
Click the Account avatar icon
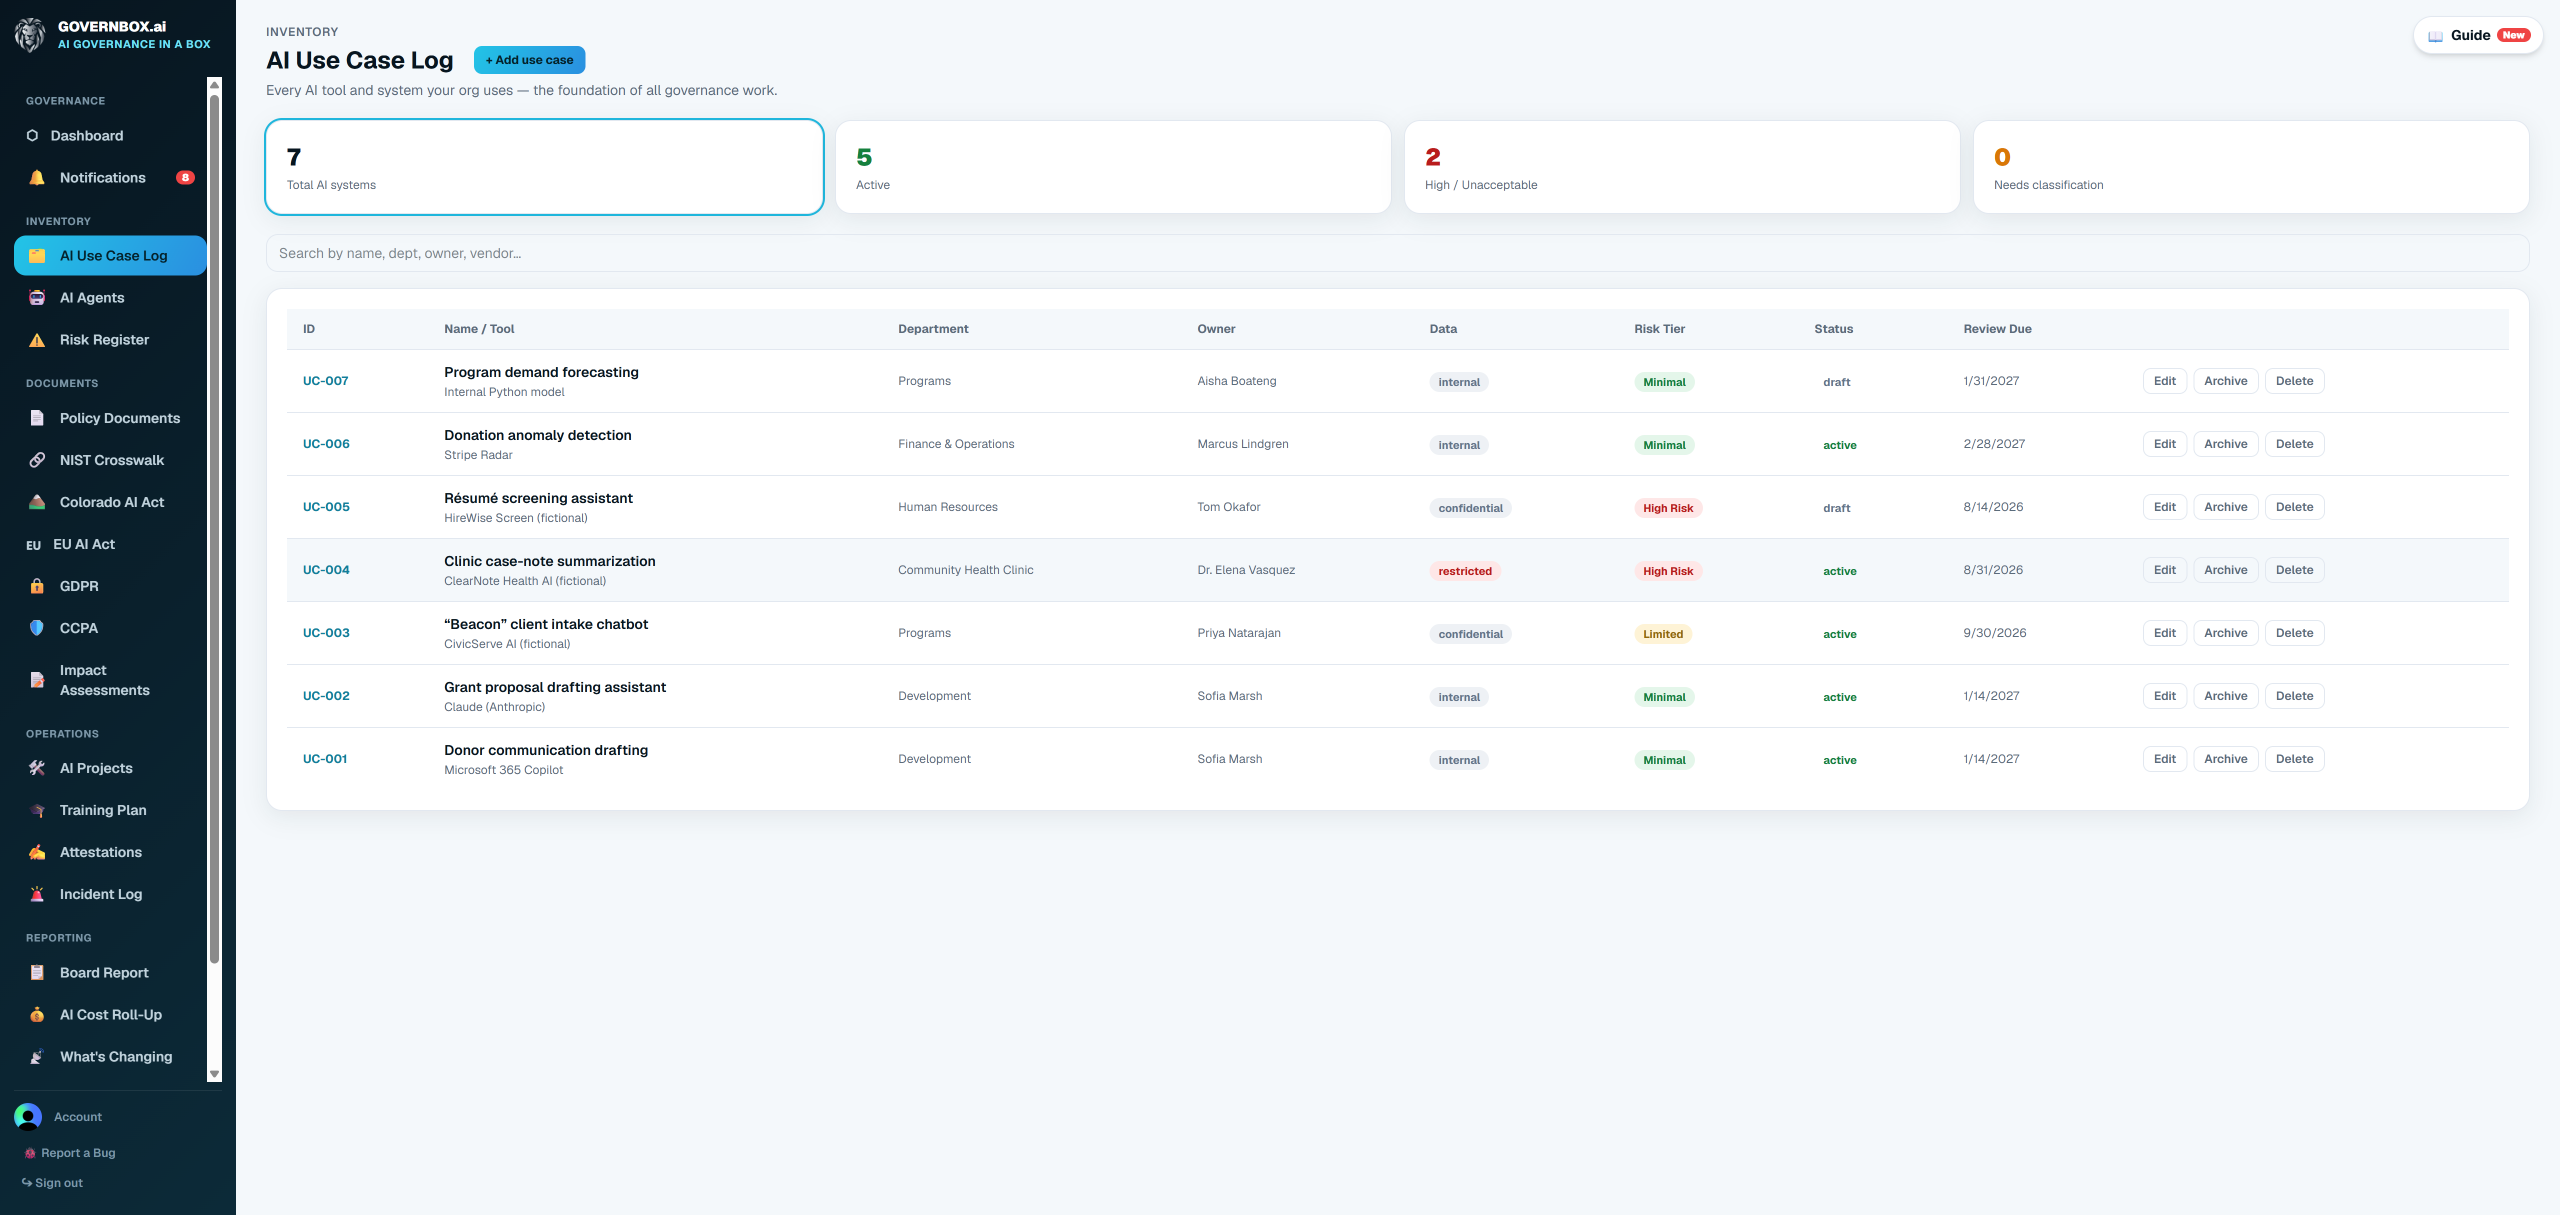point(28,1116)
